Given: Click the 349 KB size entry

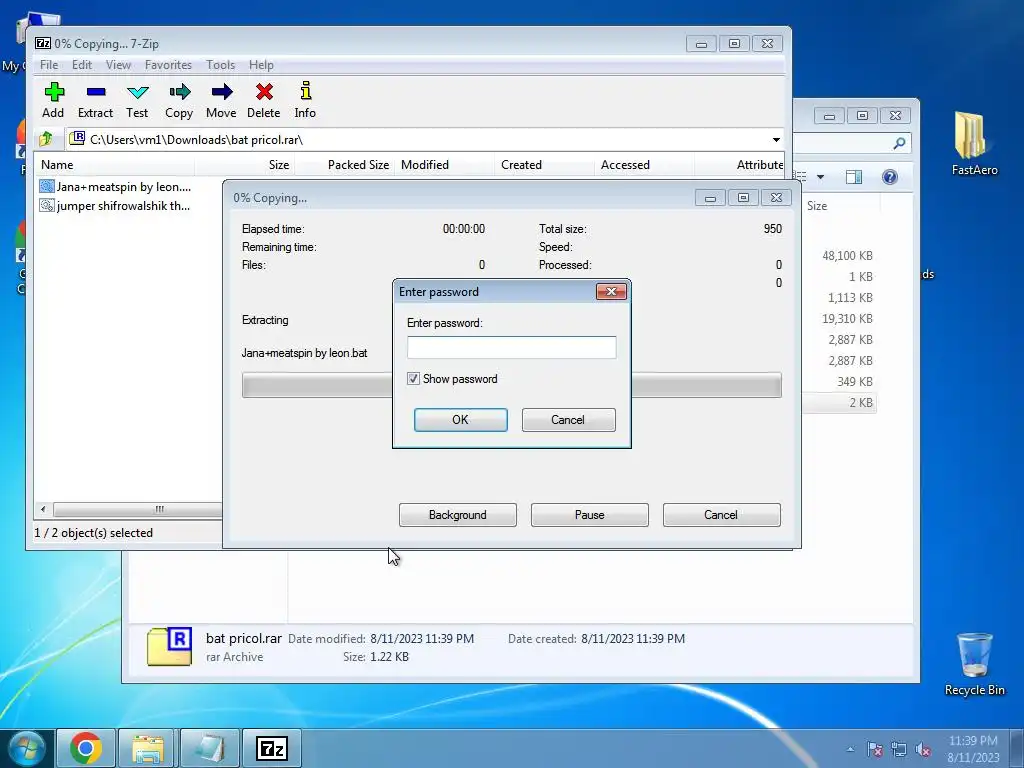Looking at the screenshot, I should (x=854, y=381).
